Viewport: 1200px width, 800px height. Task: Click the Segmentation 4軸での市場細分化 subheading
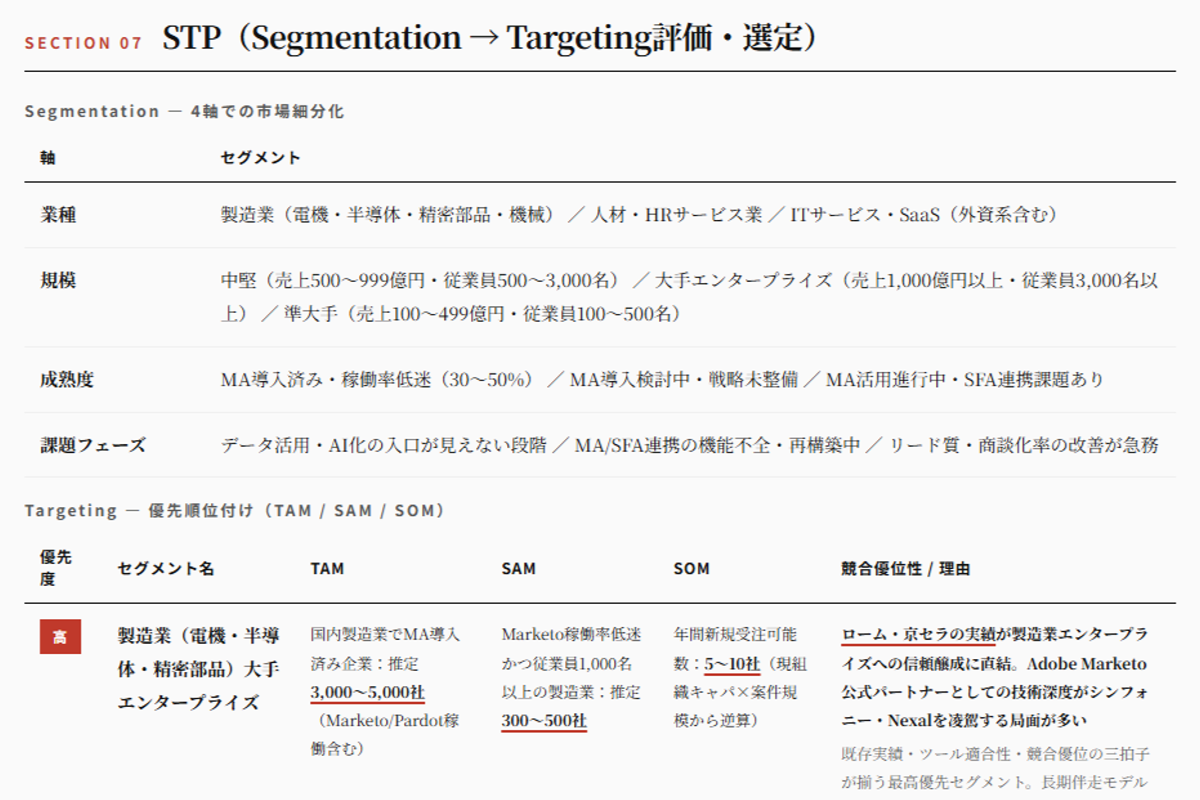click(184, 111)
